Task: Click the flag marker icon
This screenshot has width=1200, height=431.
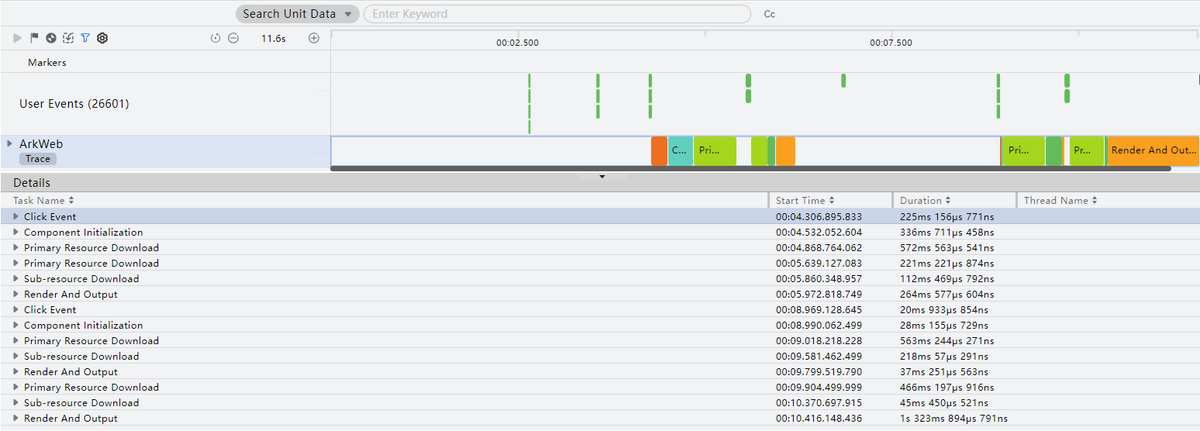Action: point(34,38)
